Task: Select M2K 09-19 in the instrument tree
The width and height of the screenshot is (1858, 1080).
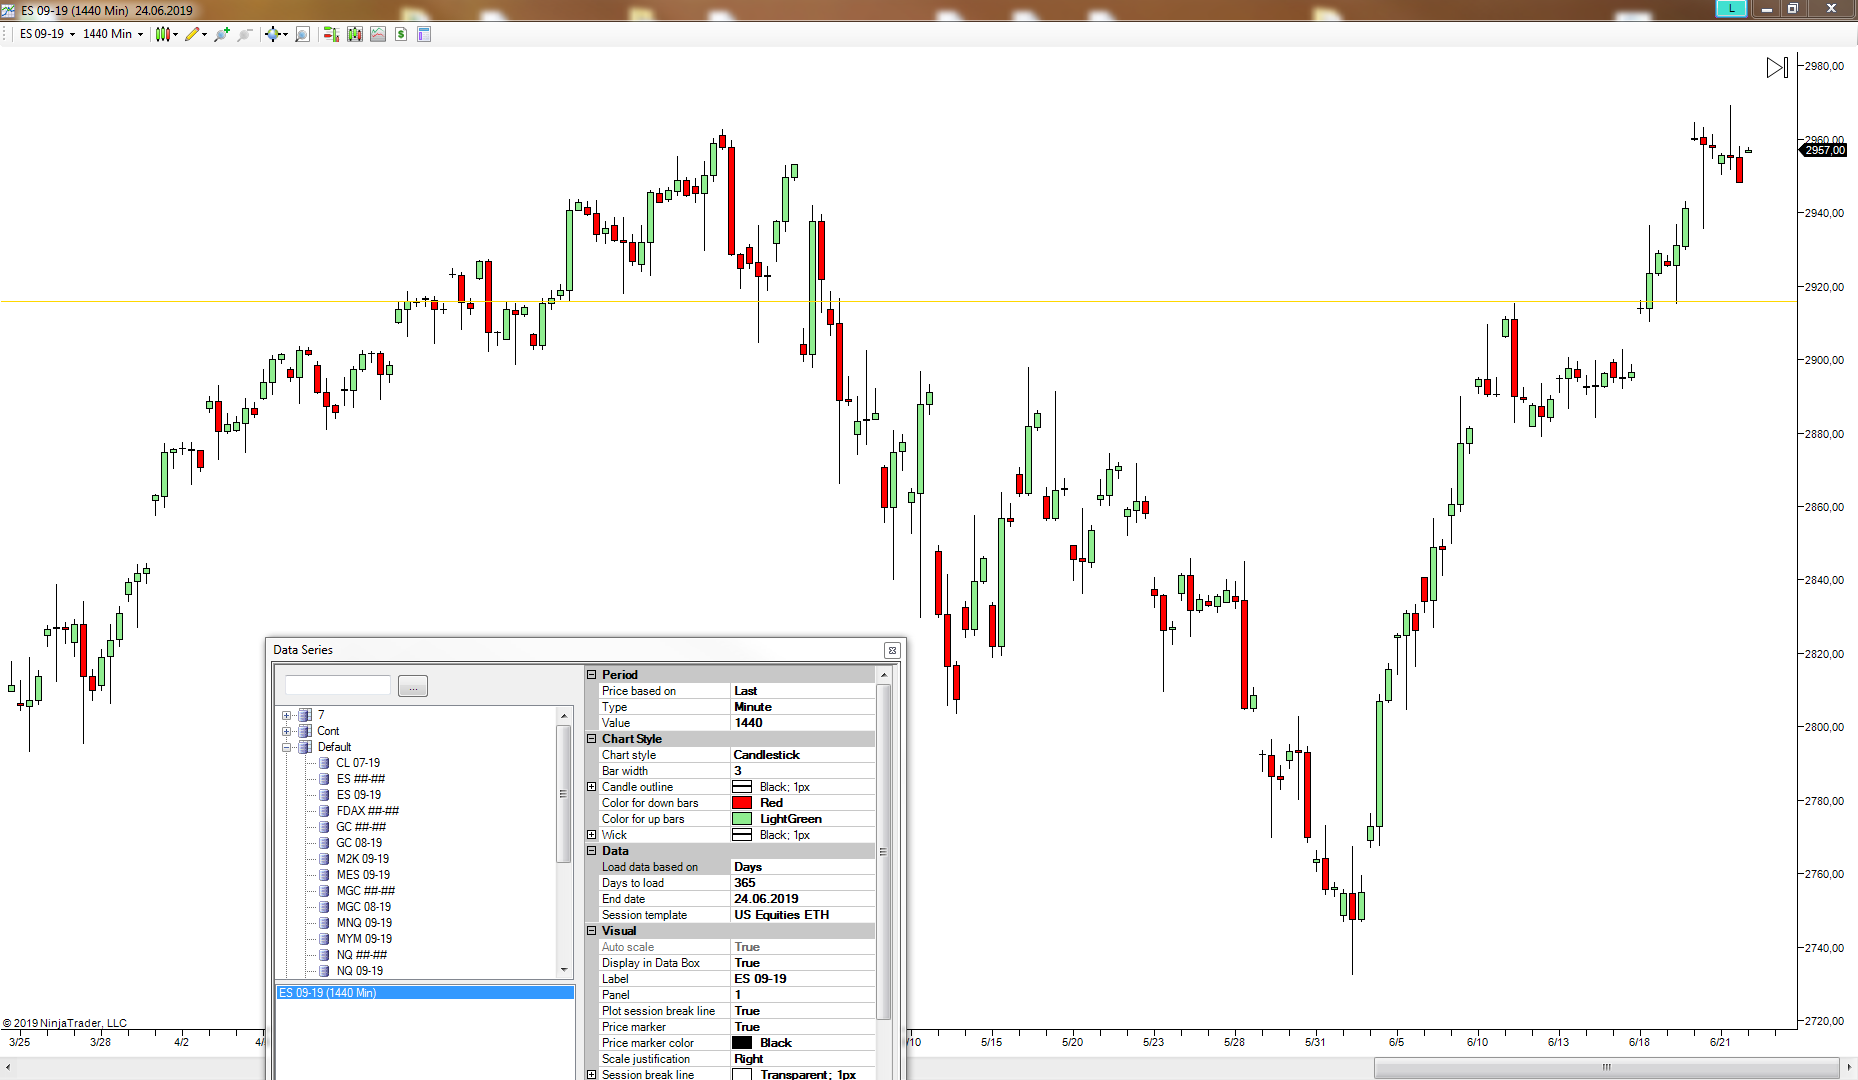Action: [363, 859]
